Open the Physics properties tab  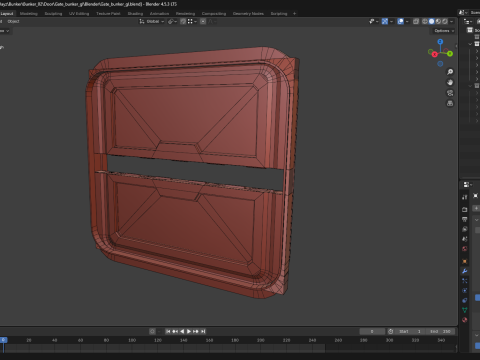[x=465, y=290]
